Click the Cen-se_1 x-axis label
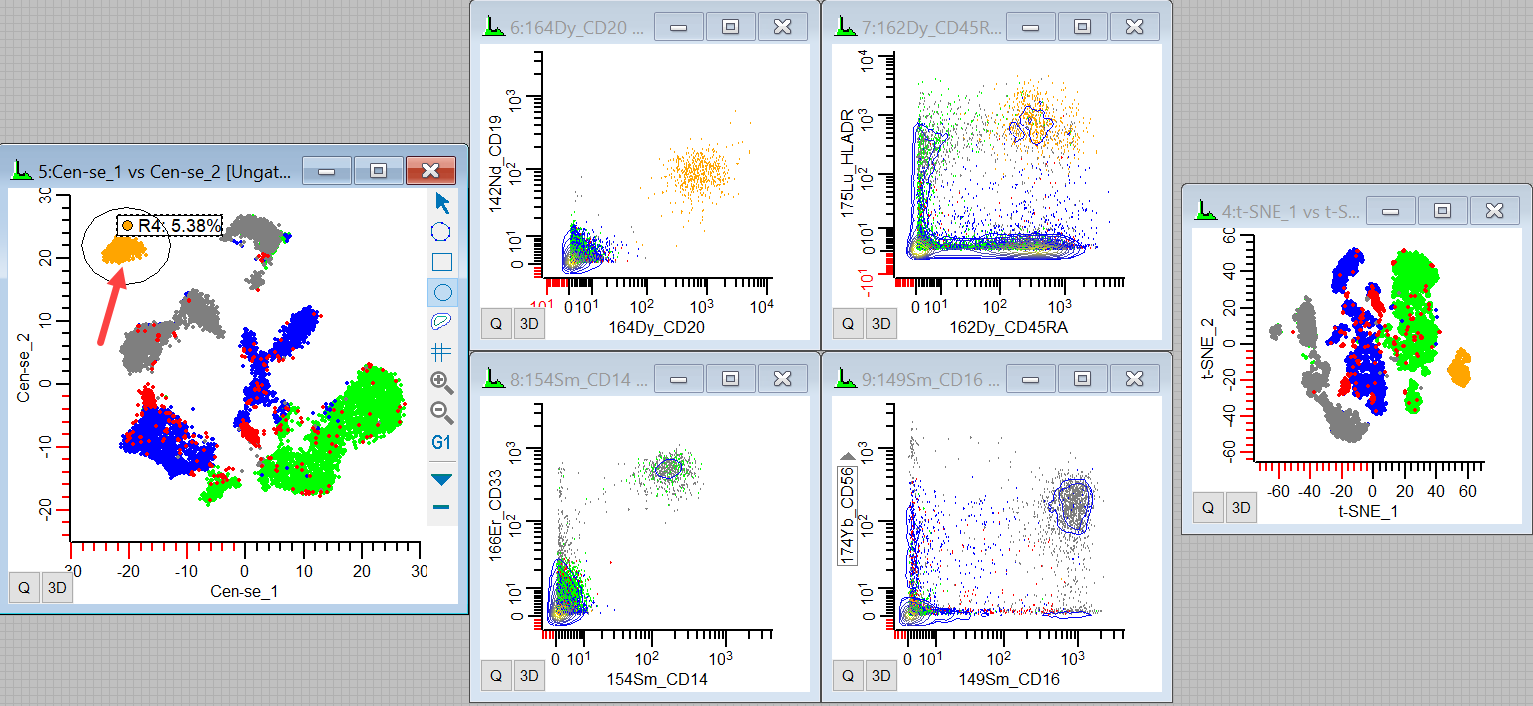Viewport: 1533px width, 706px height. [x=244, y=592]
